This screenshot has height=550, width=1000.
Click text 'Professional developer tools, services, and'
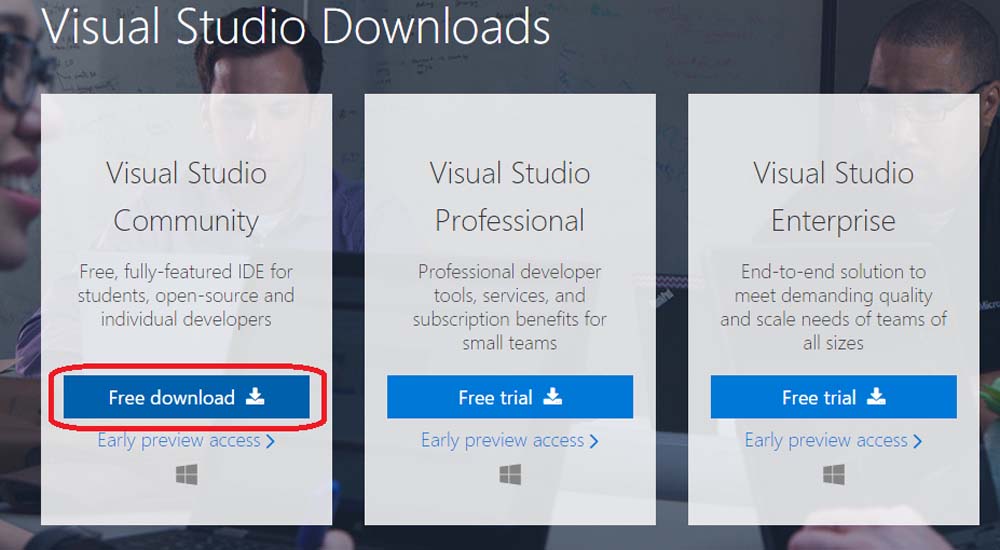click(510, 283)
